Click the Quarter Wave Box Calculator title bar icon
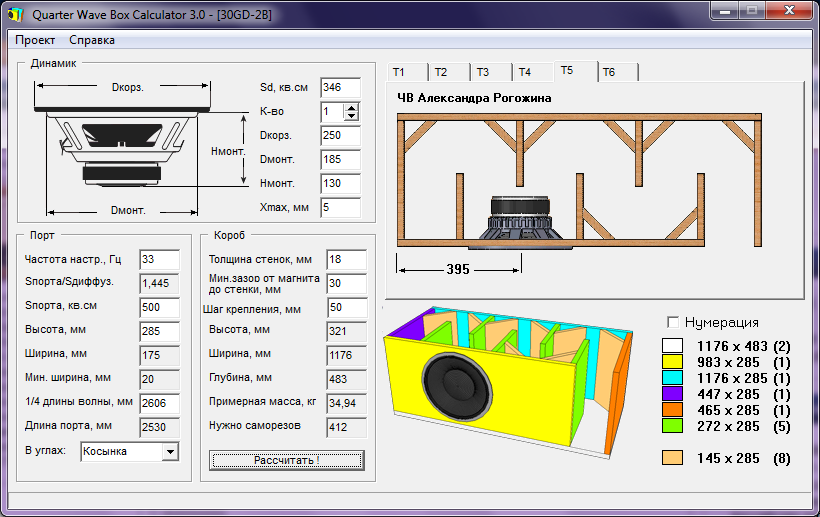This screenshot has width=820, height=517. click(16, 14)
